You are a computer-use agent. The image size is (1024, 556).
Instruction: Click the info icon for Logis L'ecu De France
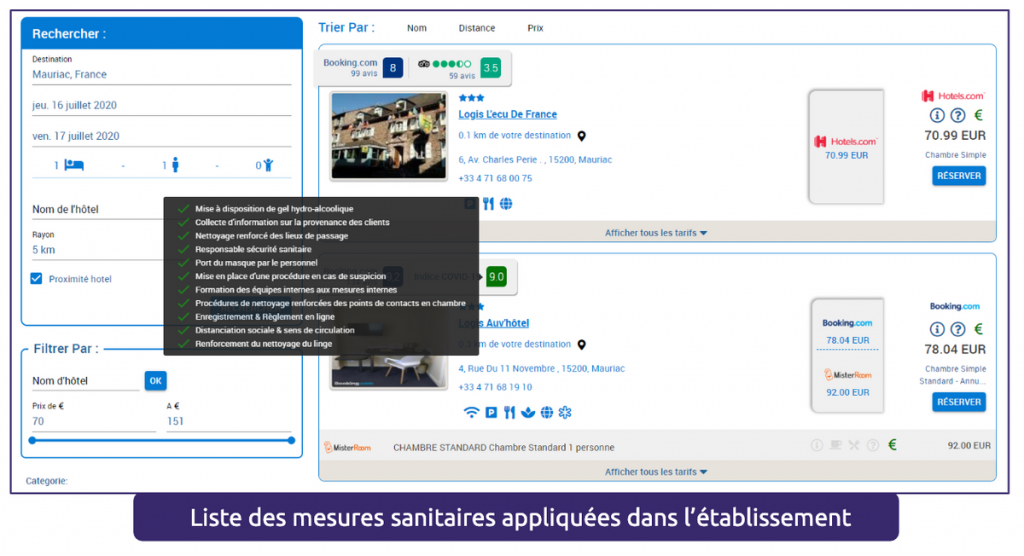937,116
